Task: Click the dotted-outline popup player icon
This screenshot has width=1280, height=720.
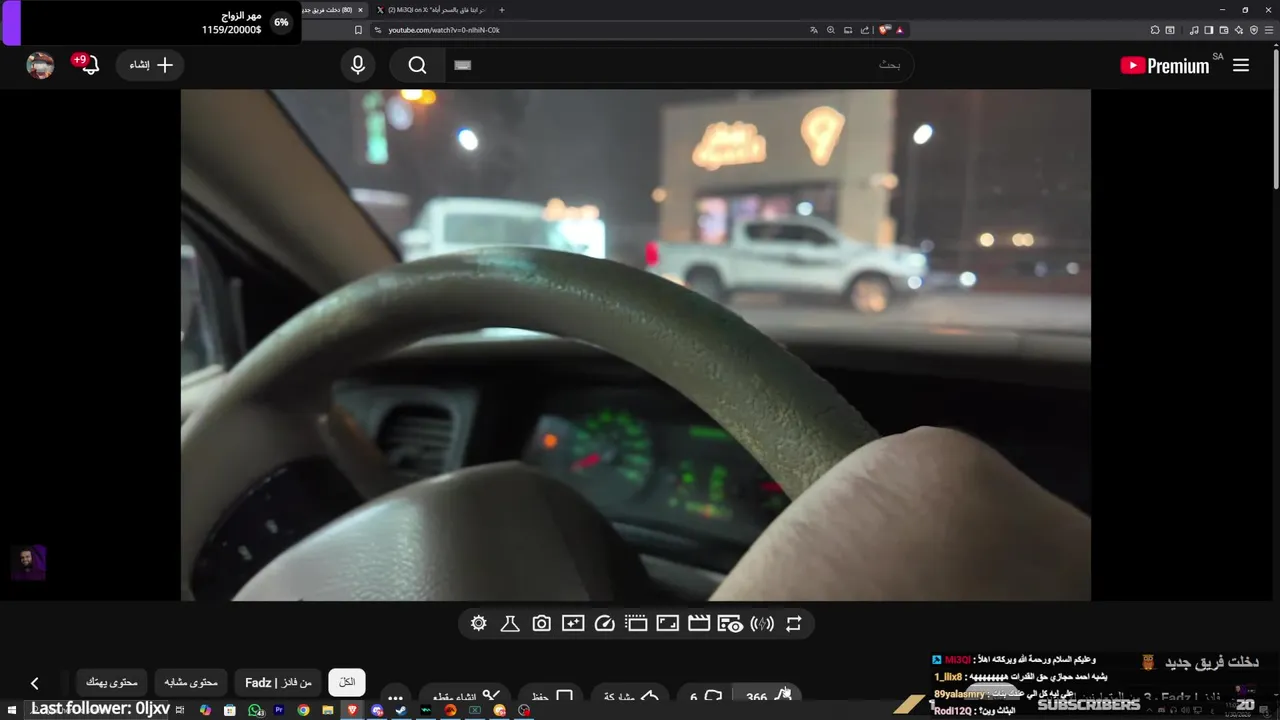Action: tap(636, 624)
